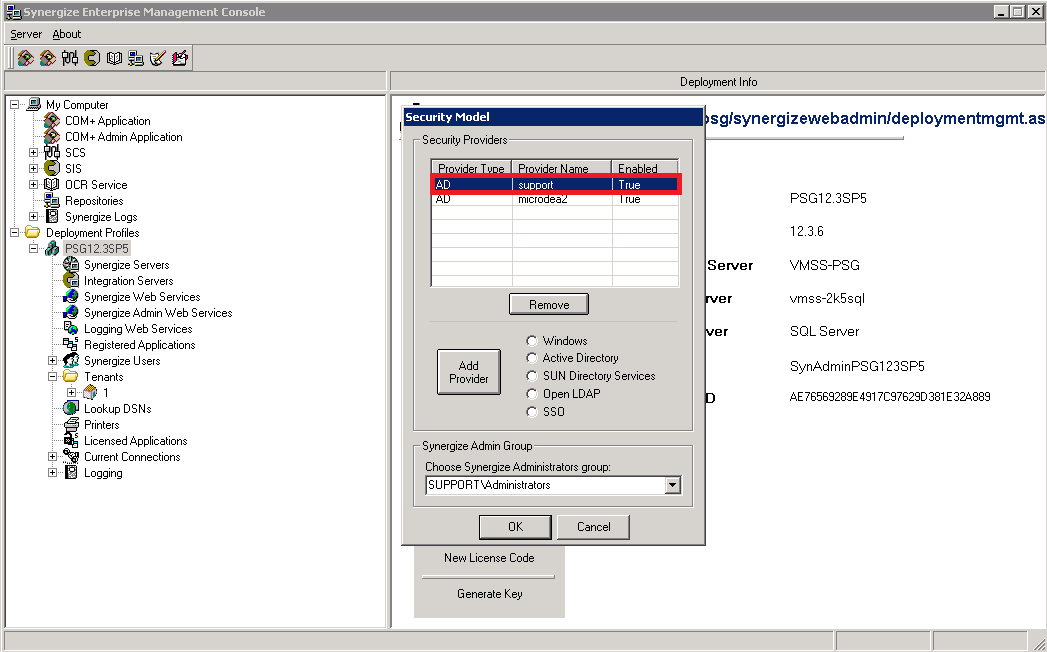
Task: Collapse the Tenants folder node
Action: click(53, 377)
